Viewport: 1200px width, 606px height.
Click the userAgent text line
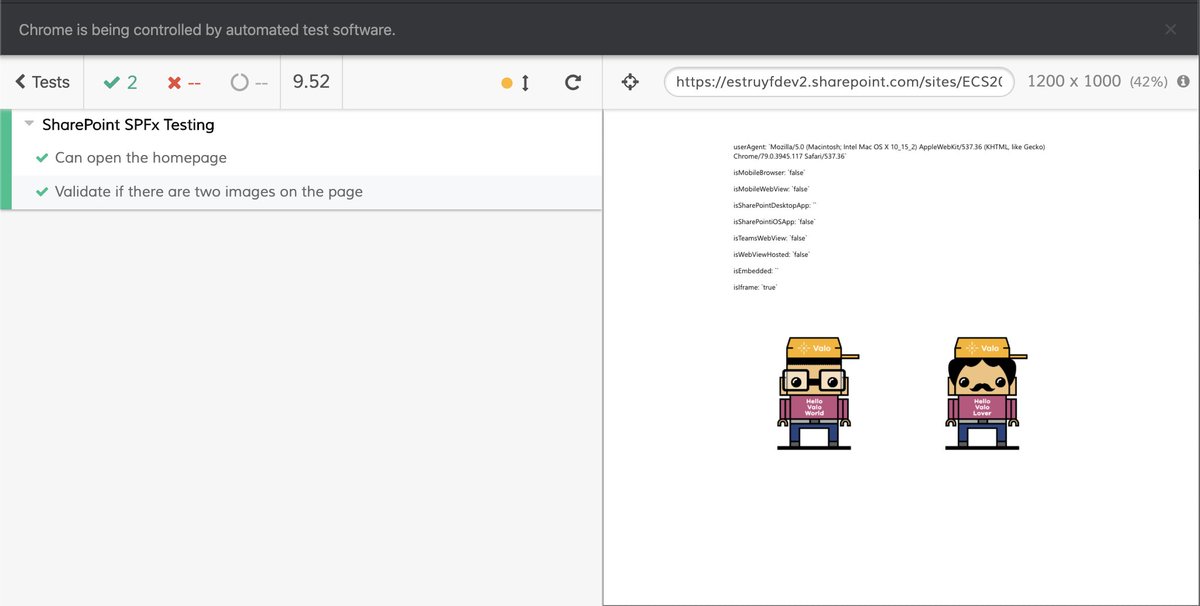(890, 152)
